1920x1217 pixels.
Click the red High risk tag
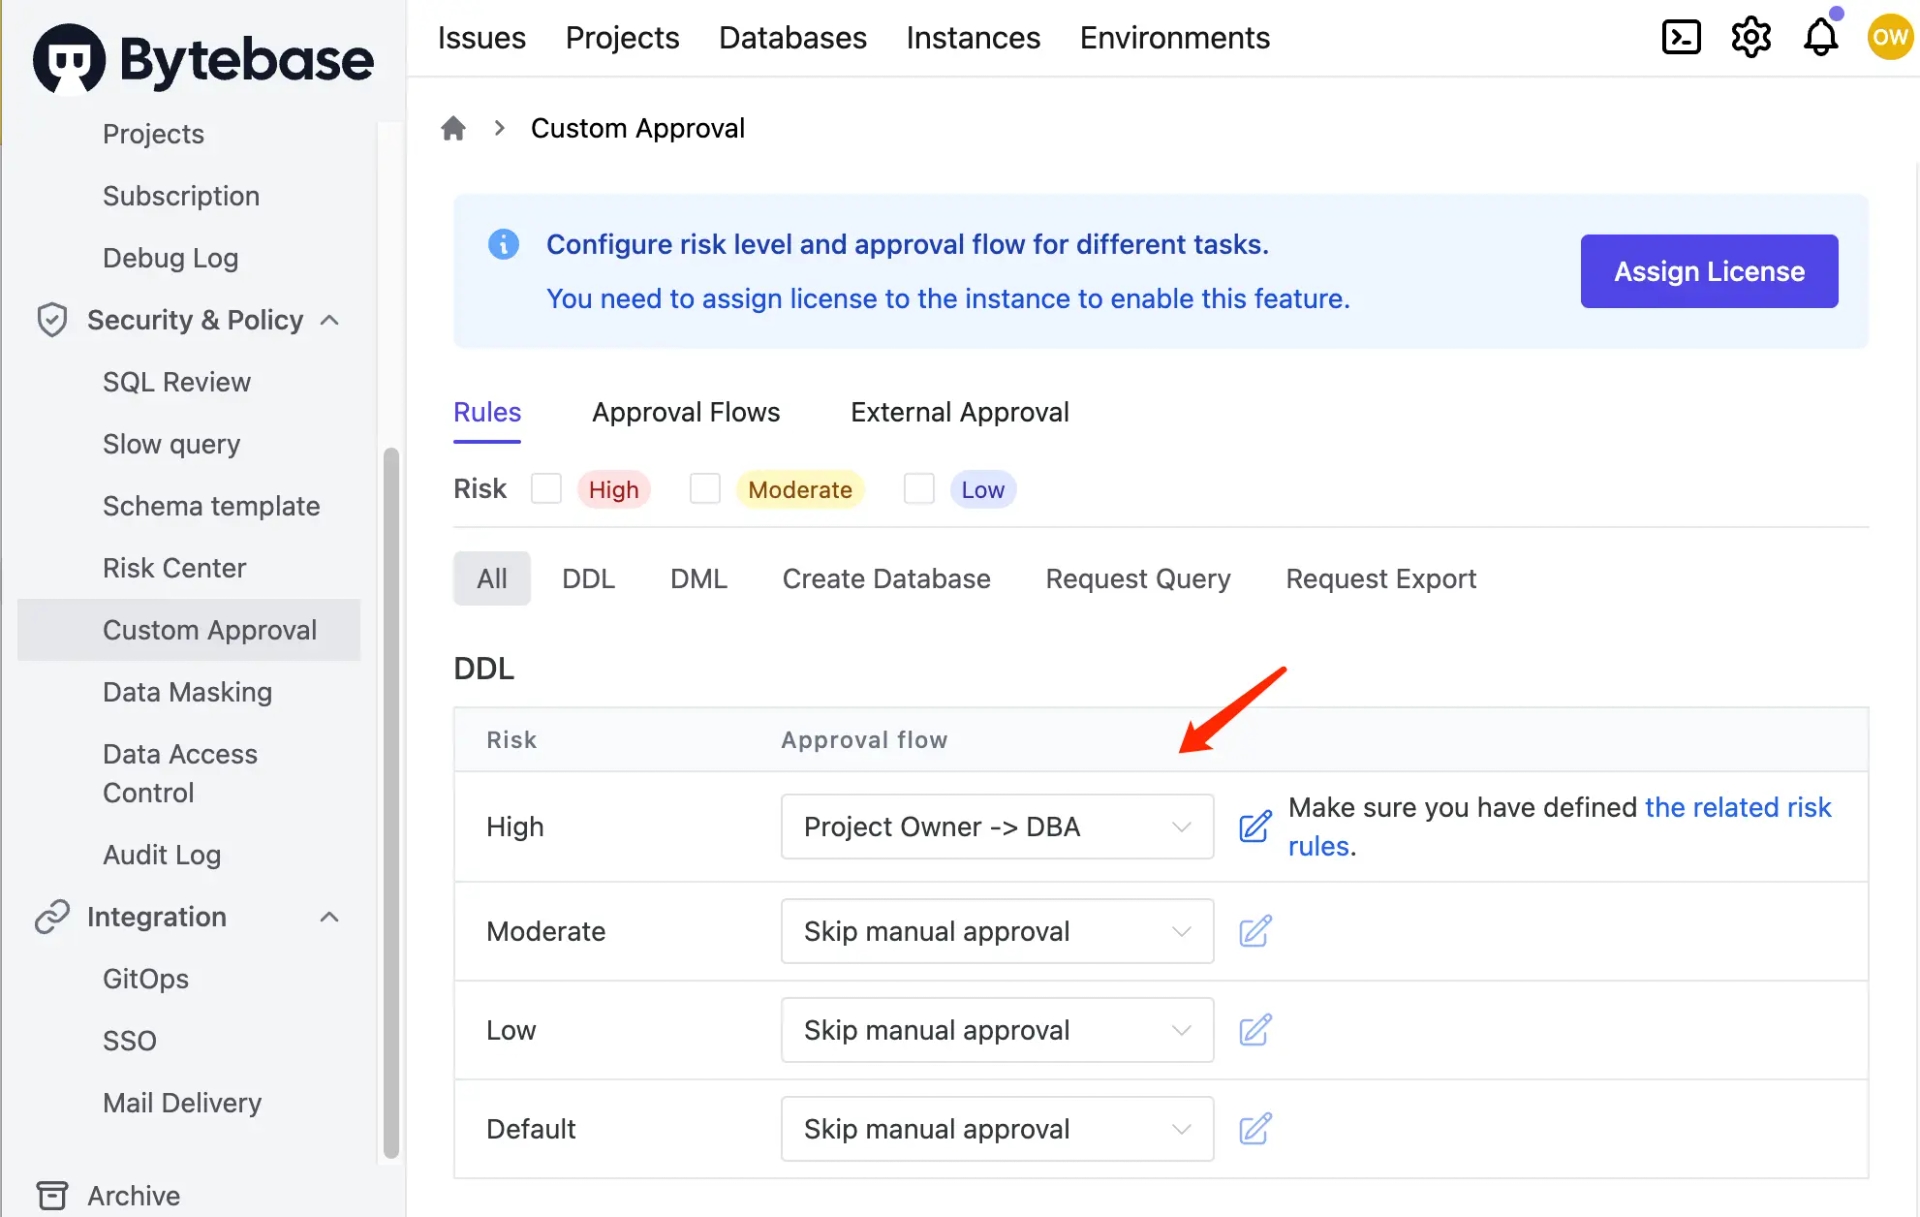point(614,489)
